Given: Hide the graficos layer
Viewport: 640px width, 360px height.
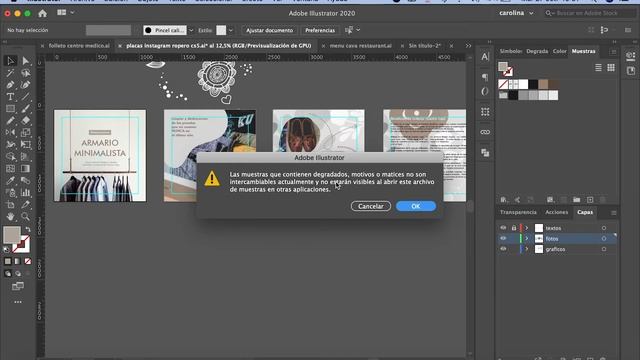Looking at the screenshot, I should click(503, 249).
